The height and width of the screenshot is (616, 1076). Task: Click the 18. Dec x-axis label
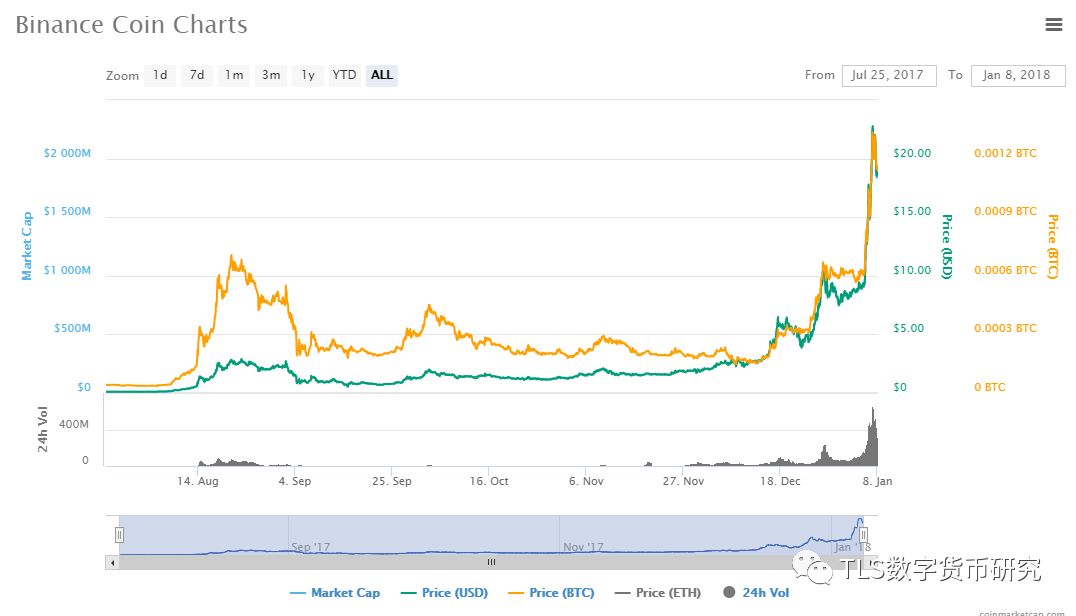(x=780, y=481)
